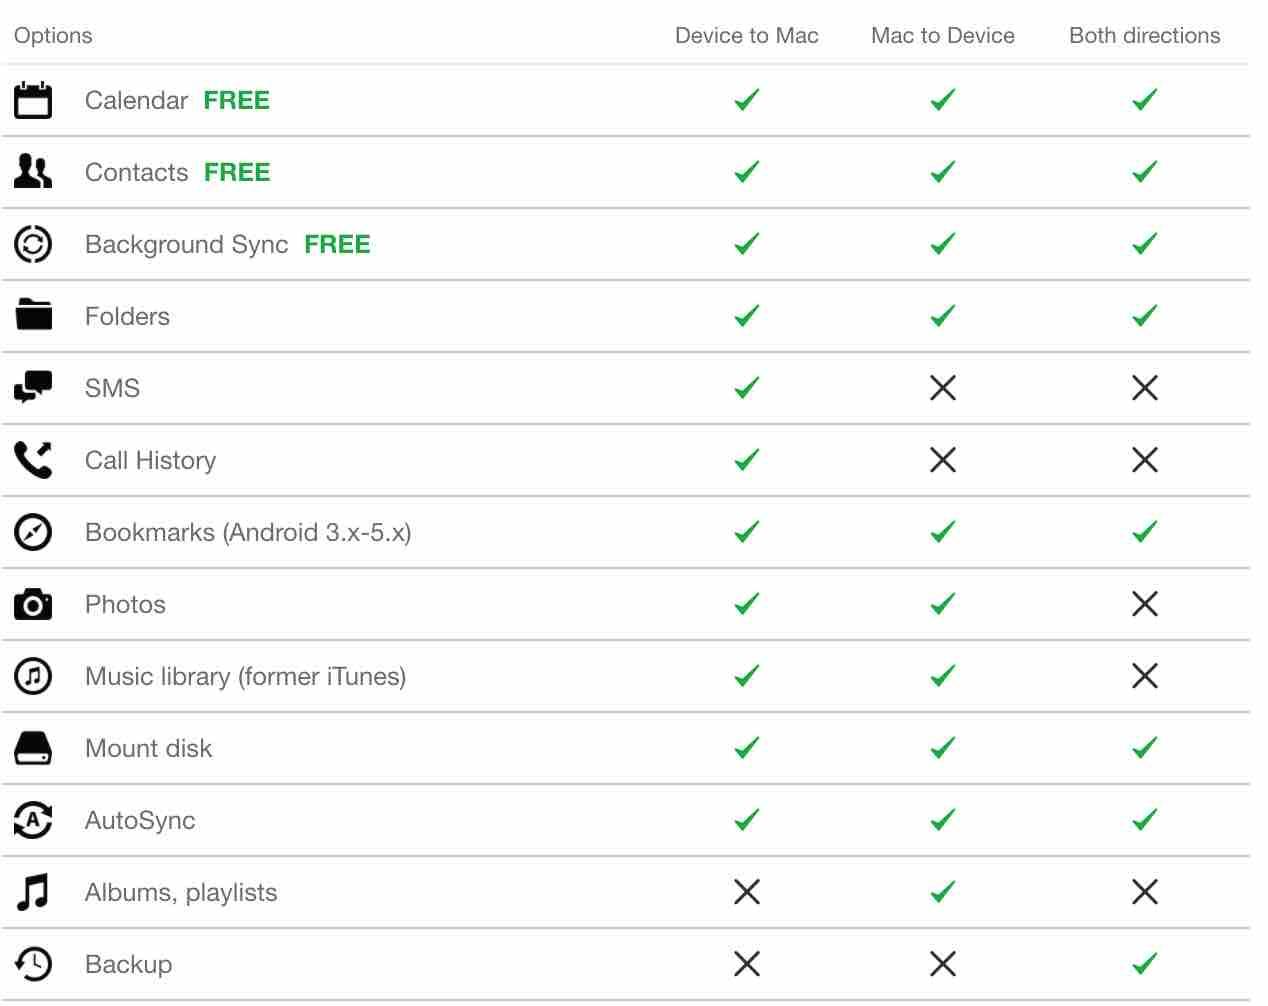Click the Albums, playlists label
The image size is (1268, 1006).
click(181, 892)
